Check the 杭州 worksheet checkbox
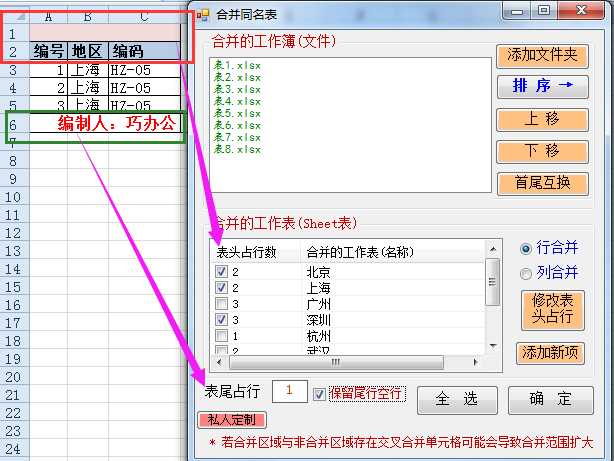The height and width of the screenshot is (461, 614). [221, 336]
